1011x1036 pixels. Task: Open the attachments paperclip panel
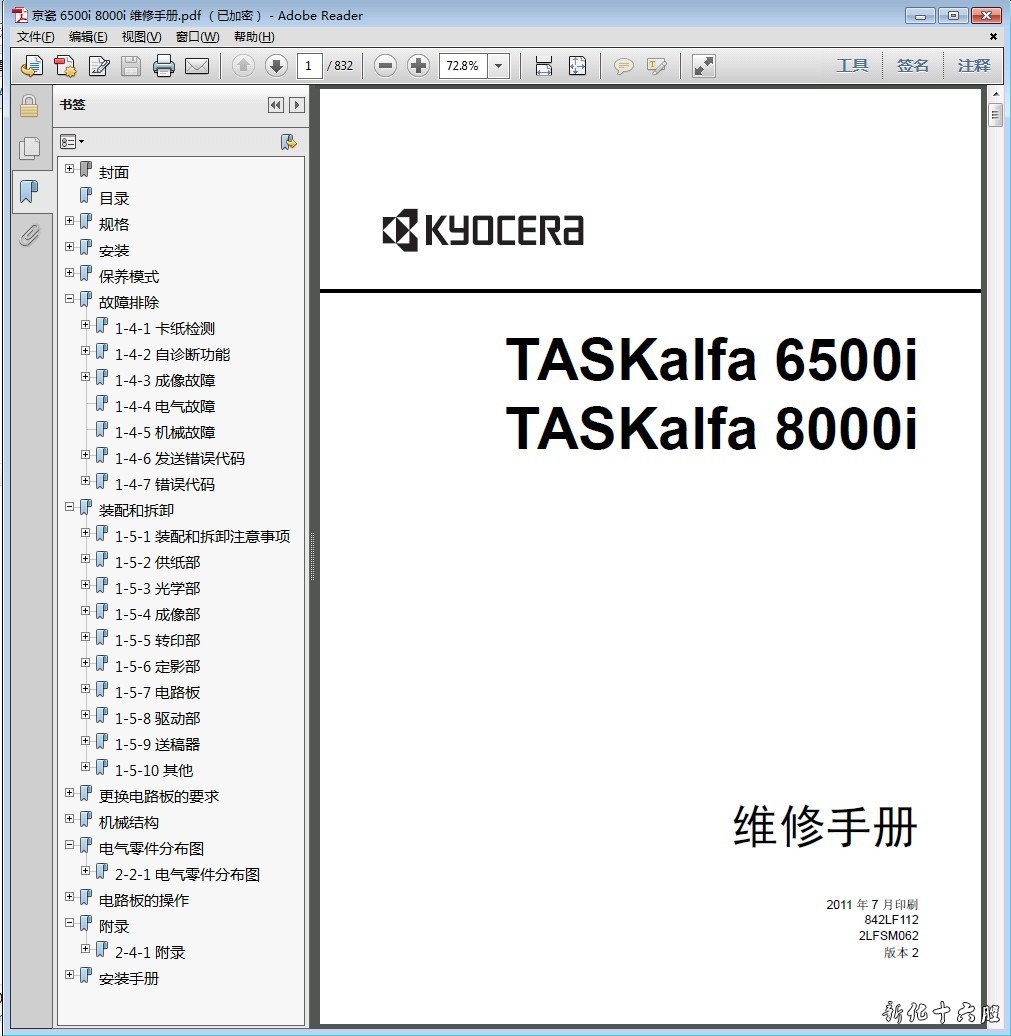point(29,235)
